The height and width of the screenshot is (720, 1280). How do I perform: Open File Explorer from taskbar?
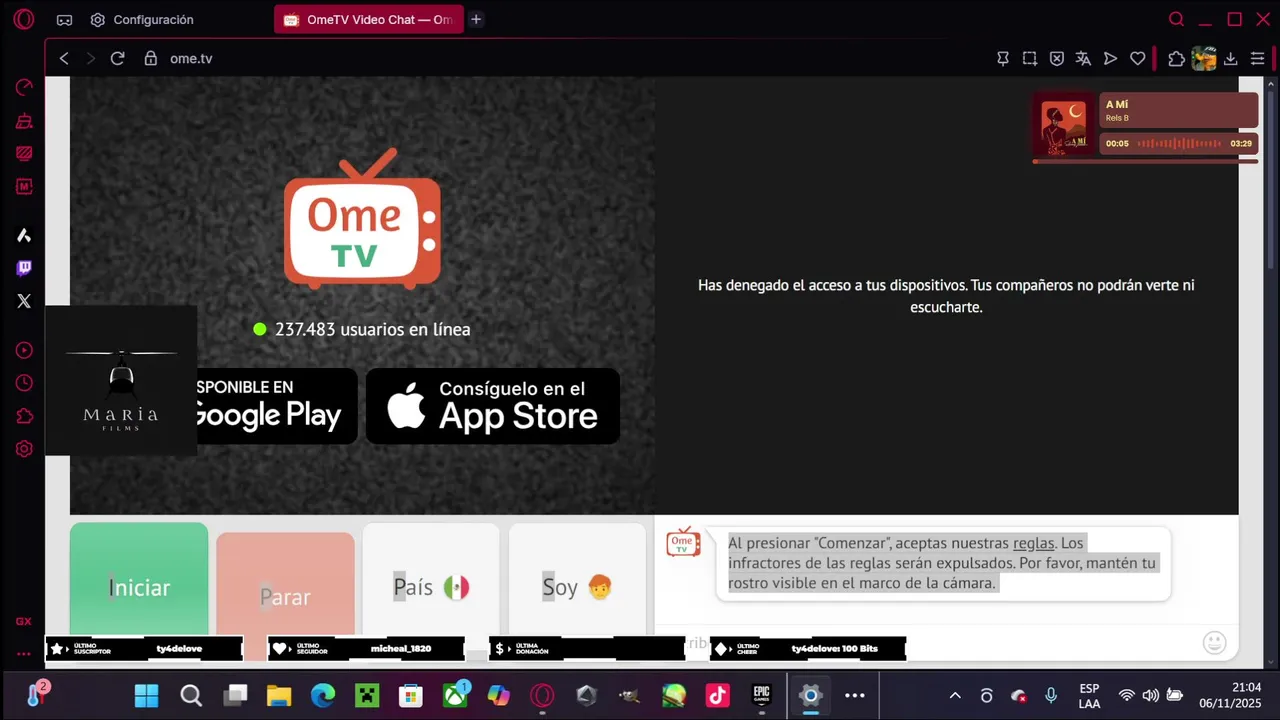click(278, 695)
